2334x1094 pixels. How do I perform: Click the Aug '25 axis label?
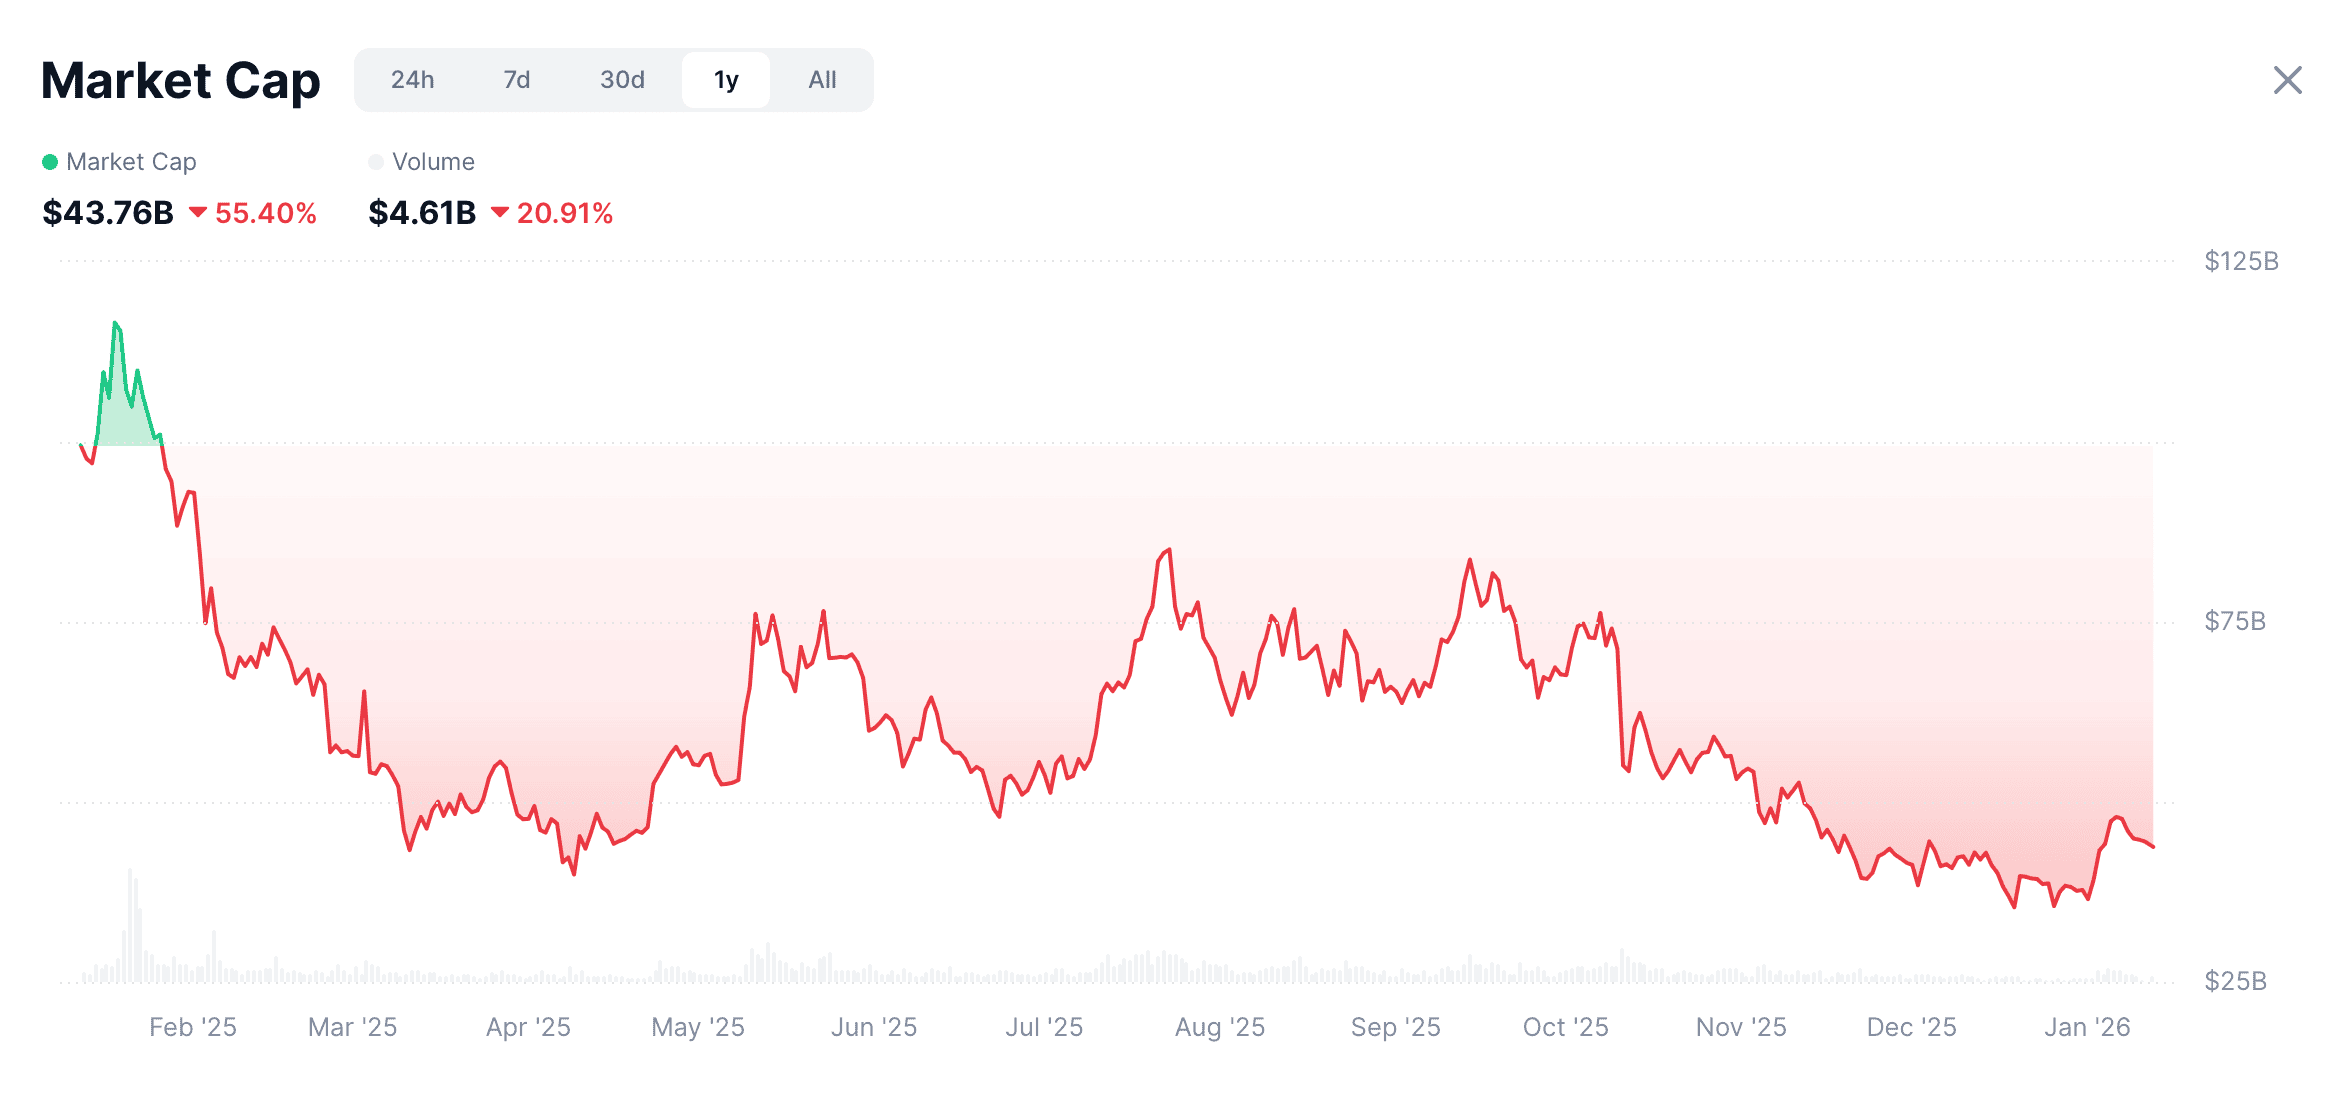click(x=1219, y=1027)
